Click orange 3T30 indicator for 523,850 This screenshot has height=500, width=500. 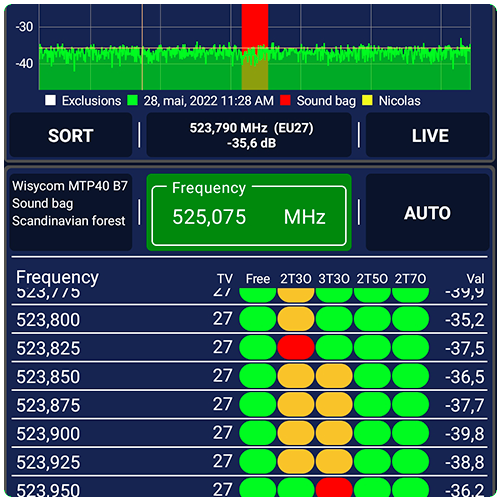(334, 376)
